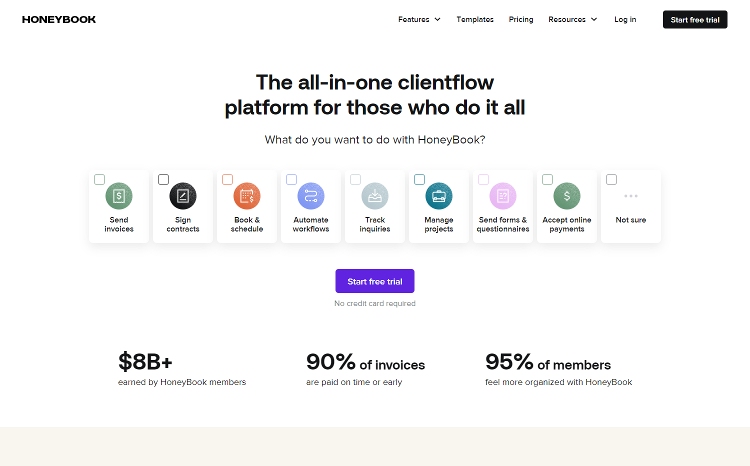Click the Send invoices dollar icon
This screenshot has height=466, width=750.
point(119,196)
